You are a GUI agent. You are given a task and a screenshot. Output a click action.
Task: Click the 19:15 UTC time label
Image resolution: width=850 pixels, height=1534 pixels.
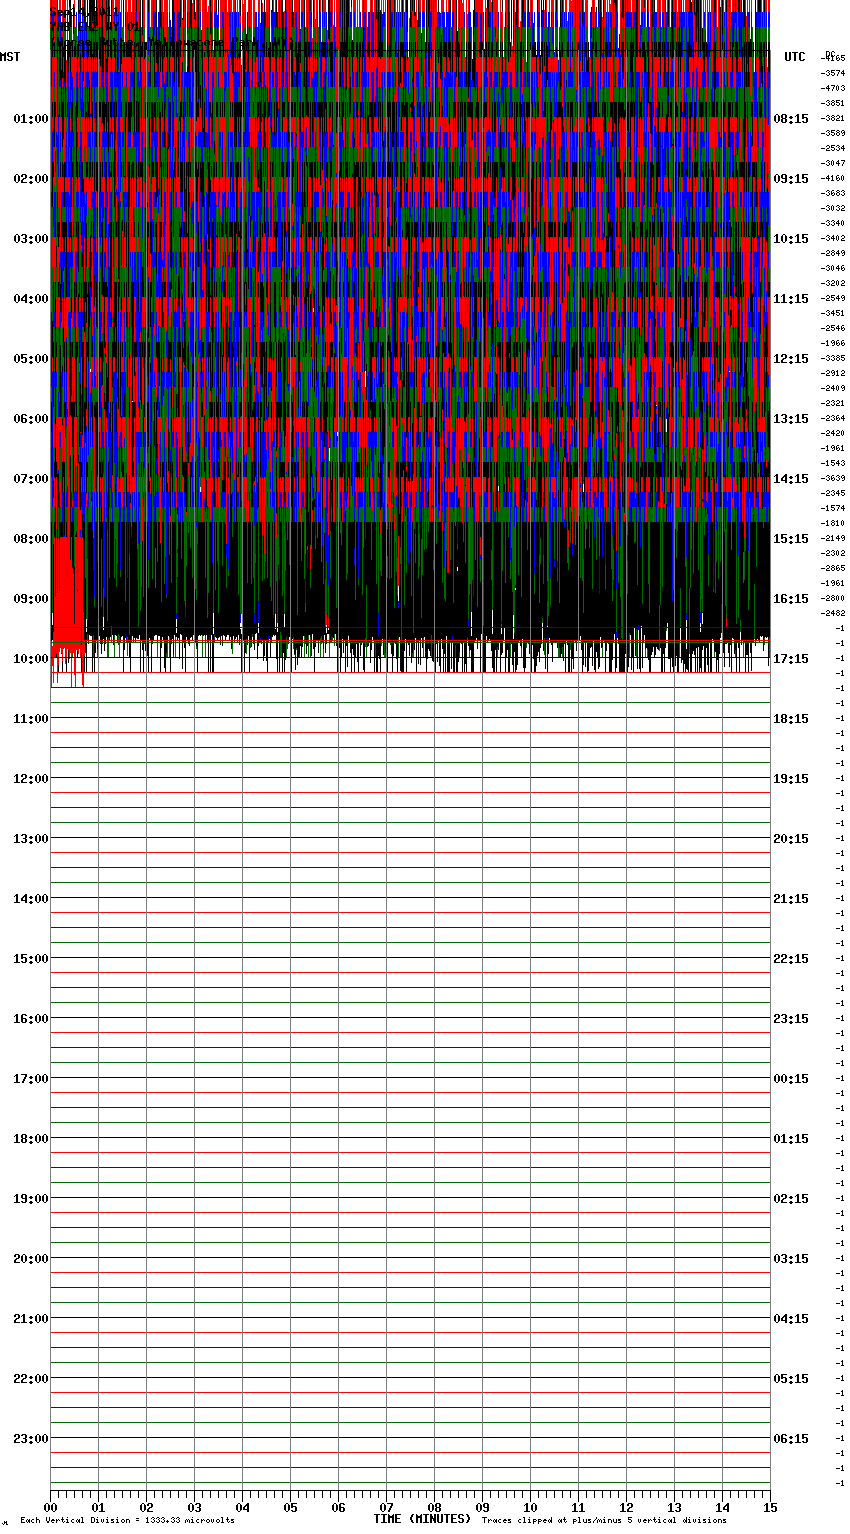[x=791, y=779]
